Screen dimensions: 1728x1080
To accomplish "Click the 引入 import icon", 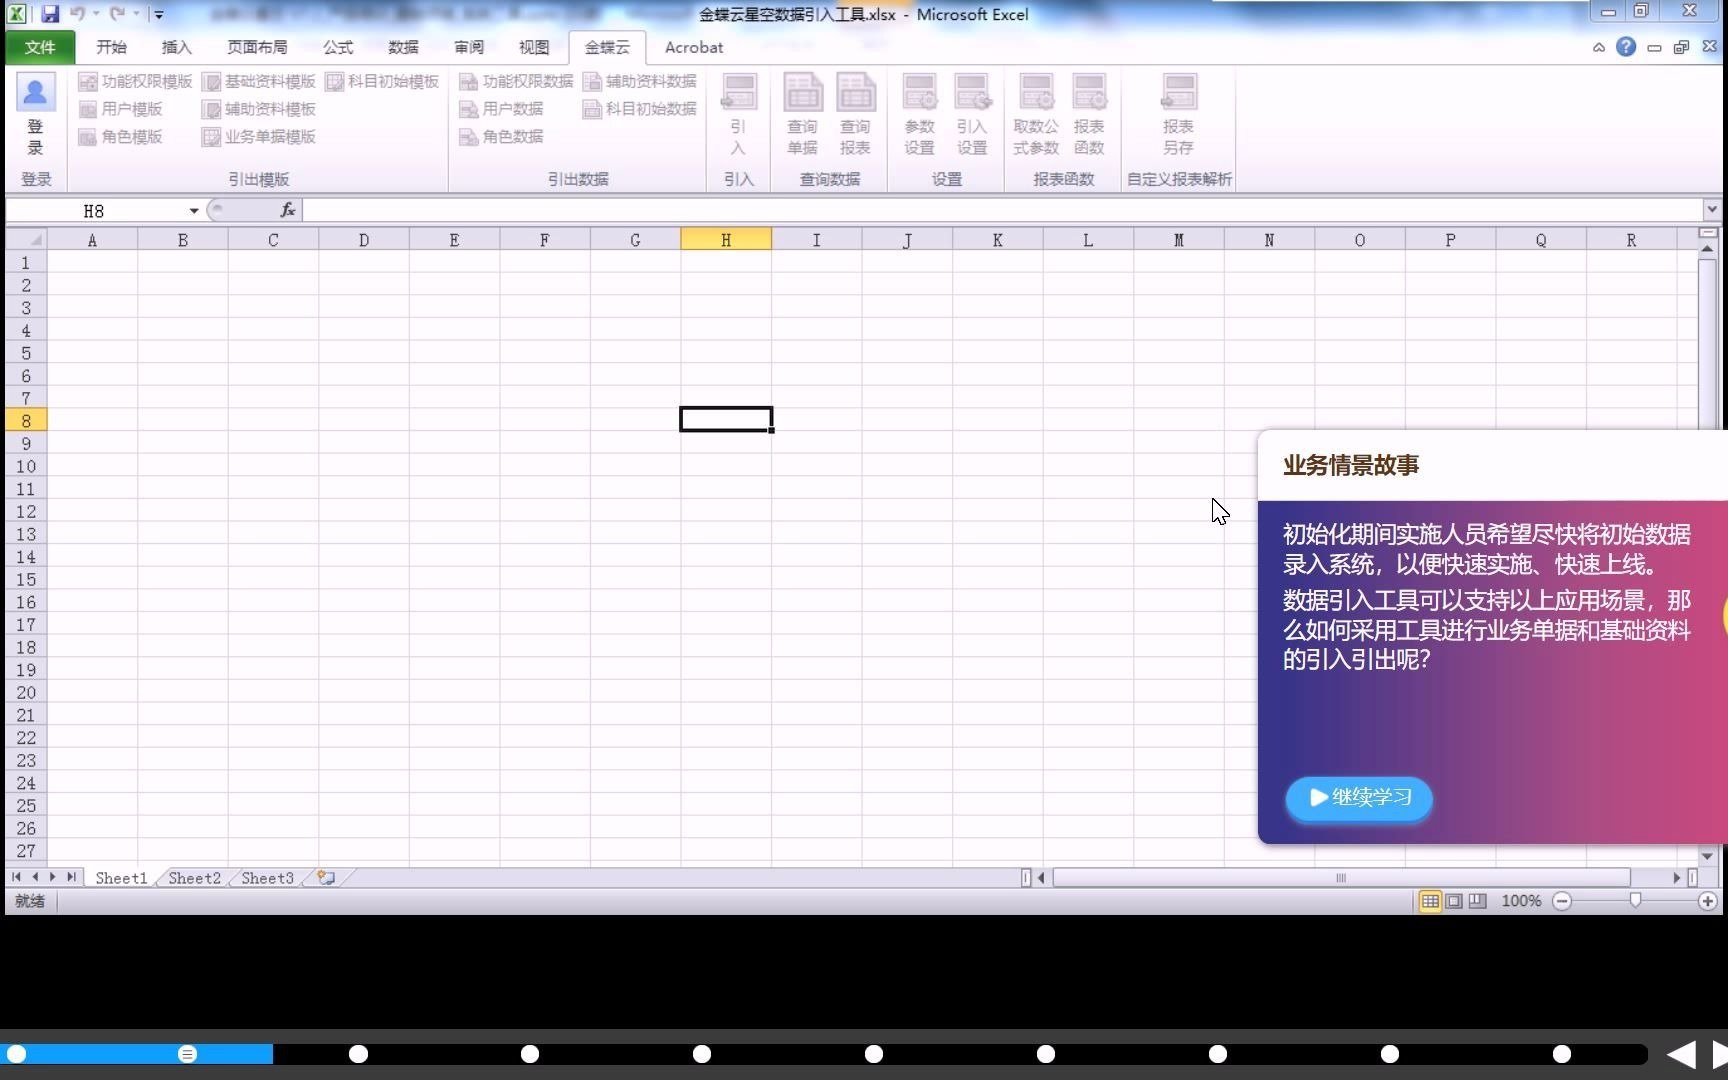I will [738, 114].
